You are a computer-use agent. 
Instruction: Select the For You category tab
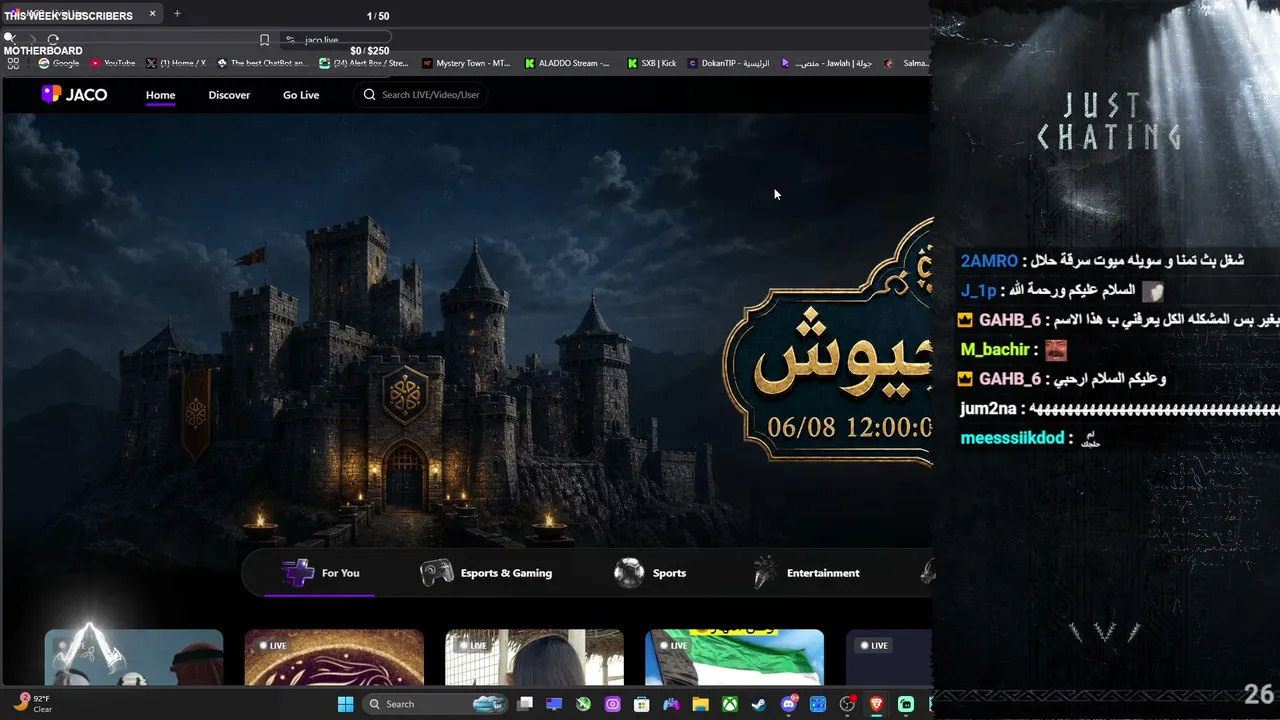320,573
